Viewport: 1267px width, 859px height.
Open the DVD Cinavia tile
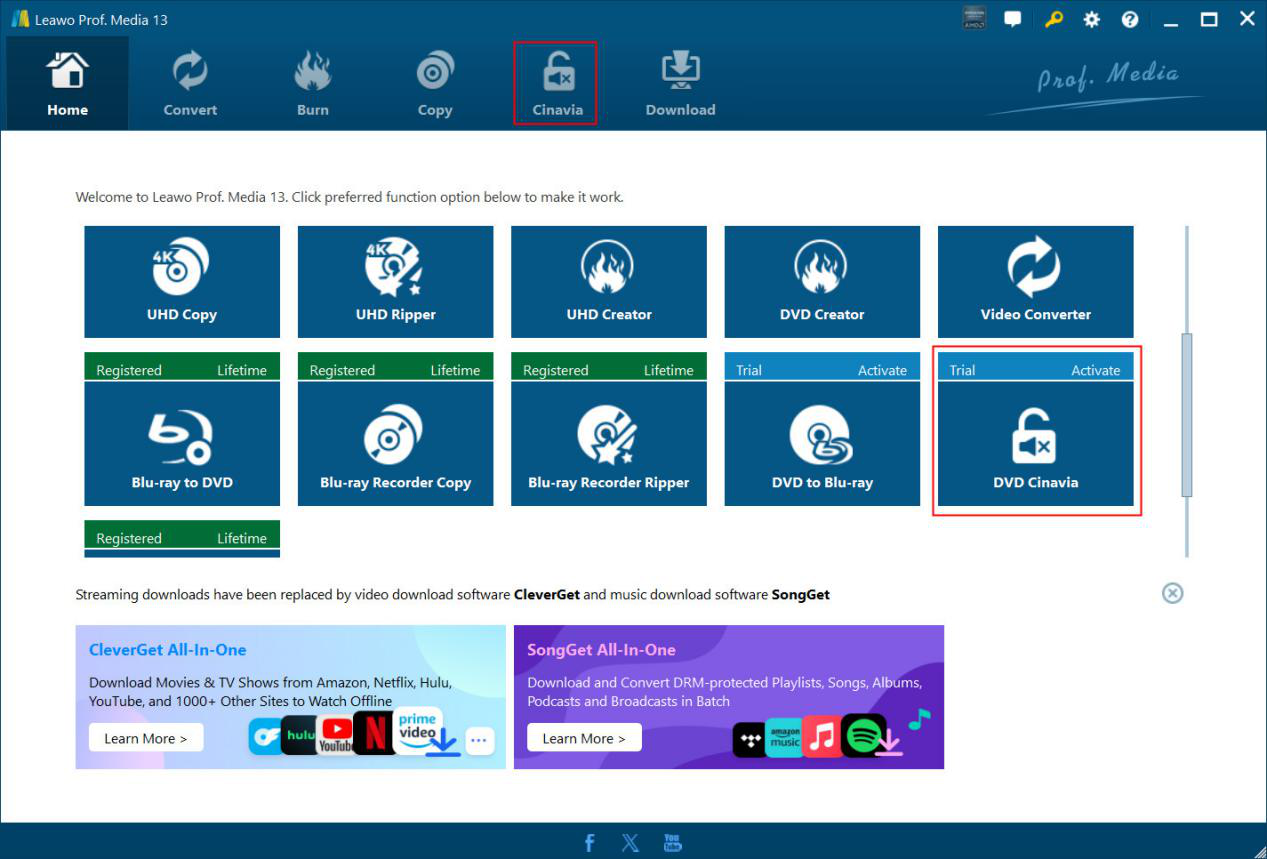(1035, 444)
